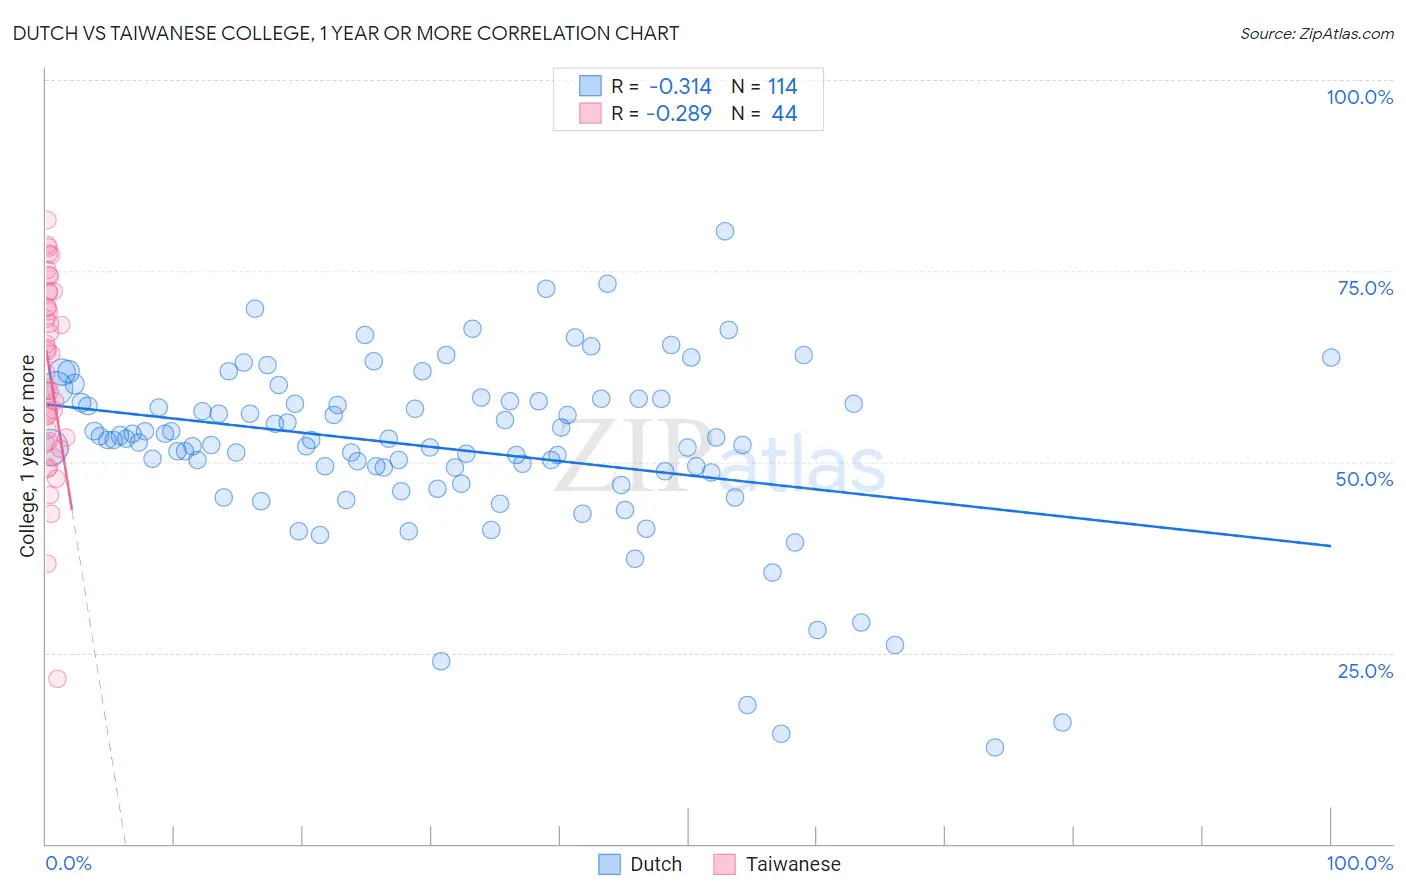The width and height of the screenshot is (1406, 892).
Task: Click the 25.0% y-axis label
Action: point(1365,671)
